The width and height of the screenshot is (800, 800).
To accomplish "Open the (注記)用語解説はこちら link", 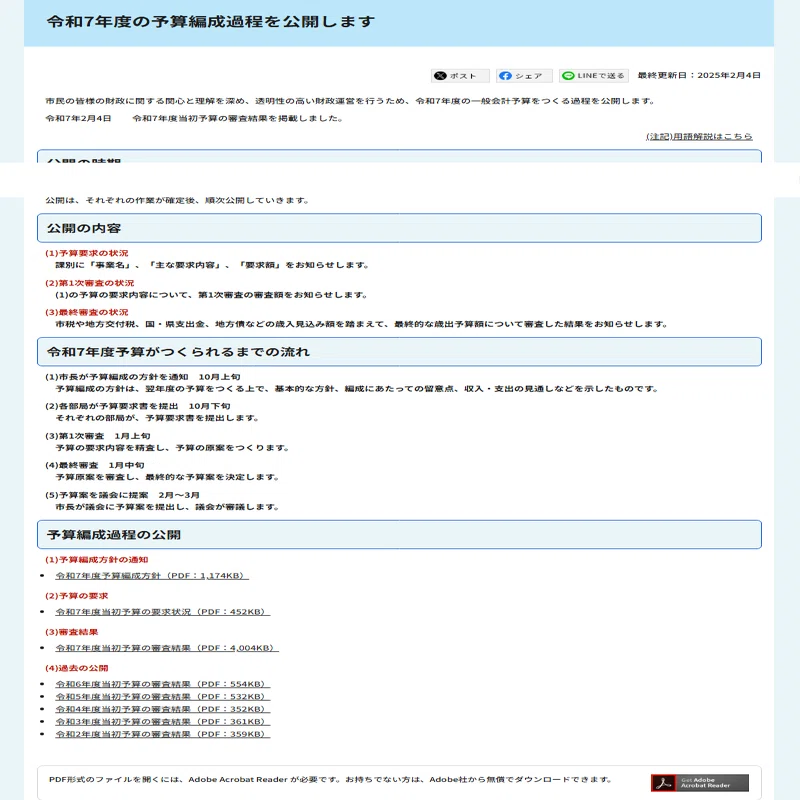I will pos(699,136).
